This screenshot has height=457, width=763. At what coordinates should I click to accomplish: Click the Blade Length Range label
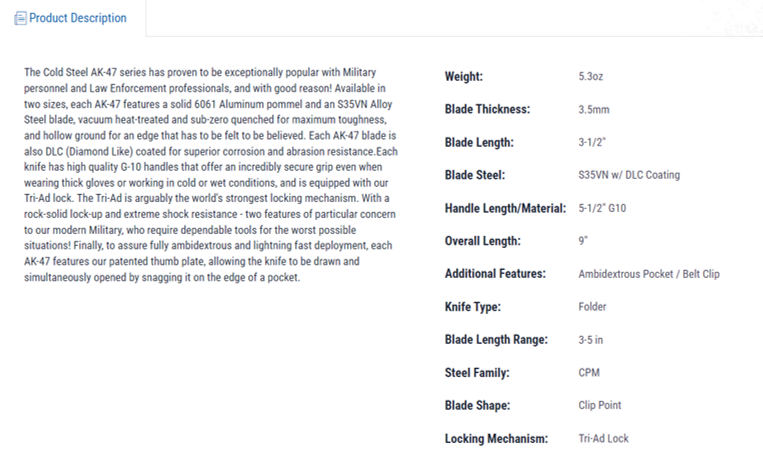click(x=496, y=340)
